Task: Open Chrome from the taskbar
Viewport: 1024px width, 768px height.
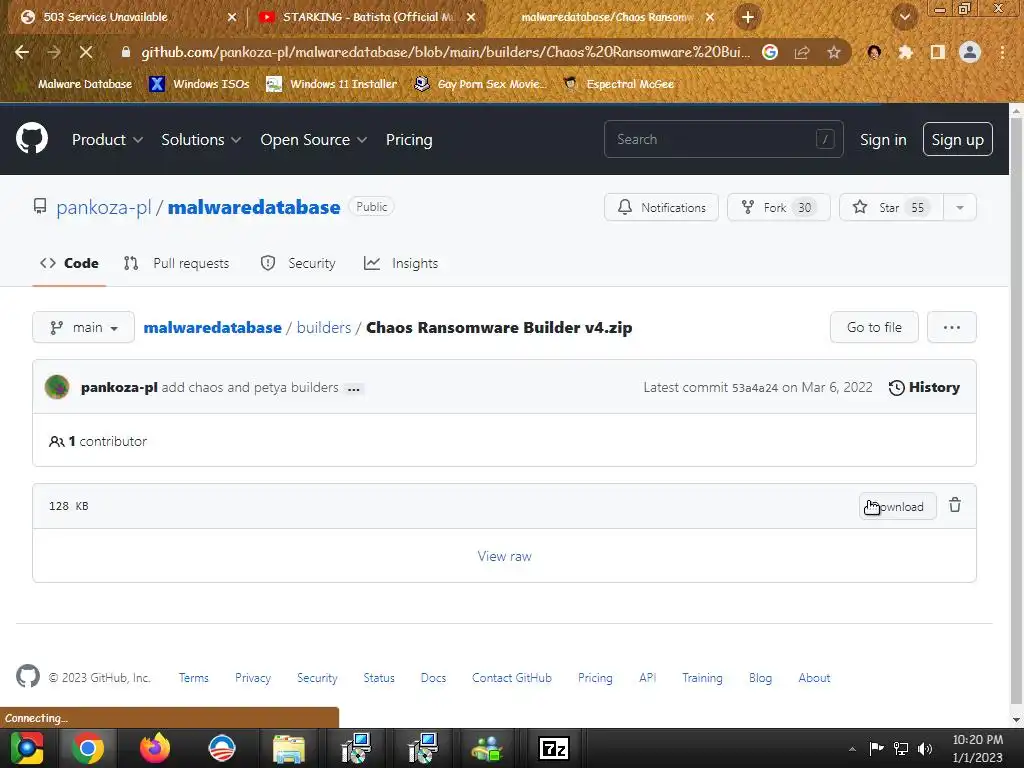Action: click(88, 748)
